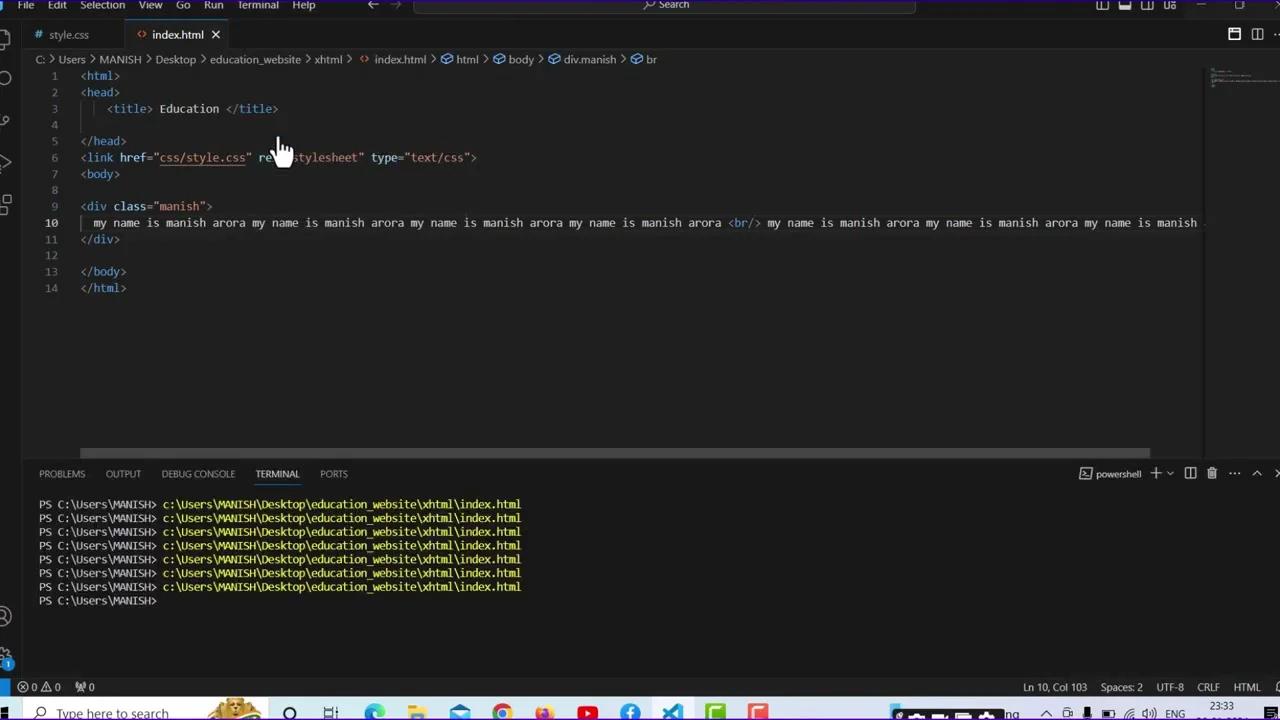1280x720 pixels.
Task: Change indentation via Spaces: 2
Action: tap(1121, 687)
